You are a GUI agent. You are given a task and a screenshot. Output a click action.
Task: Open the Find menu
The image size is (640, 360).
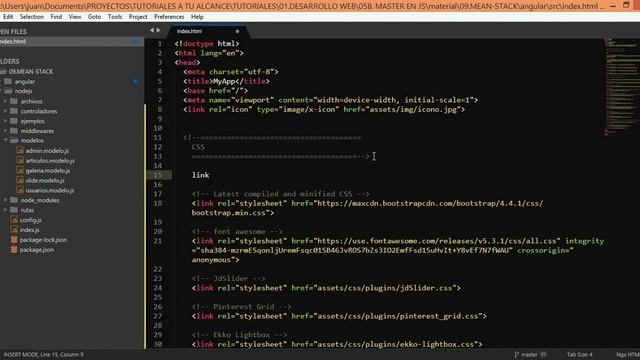pyautogui.click(x=56, y=17)
